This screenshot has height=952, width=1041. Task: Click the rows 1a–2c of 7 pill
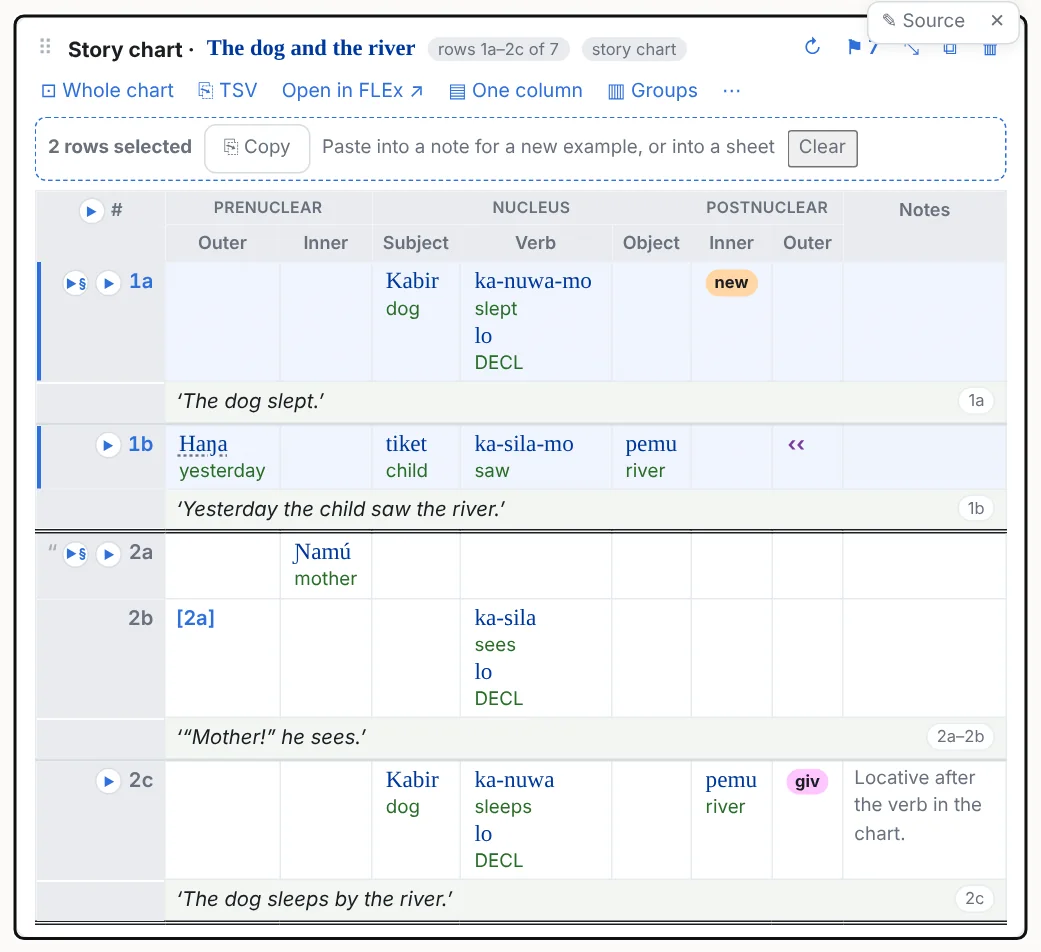coord(498,49)
